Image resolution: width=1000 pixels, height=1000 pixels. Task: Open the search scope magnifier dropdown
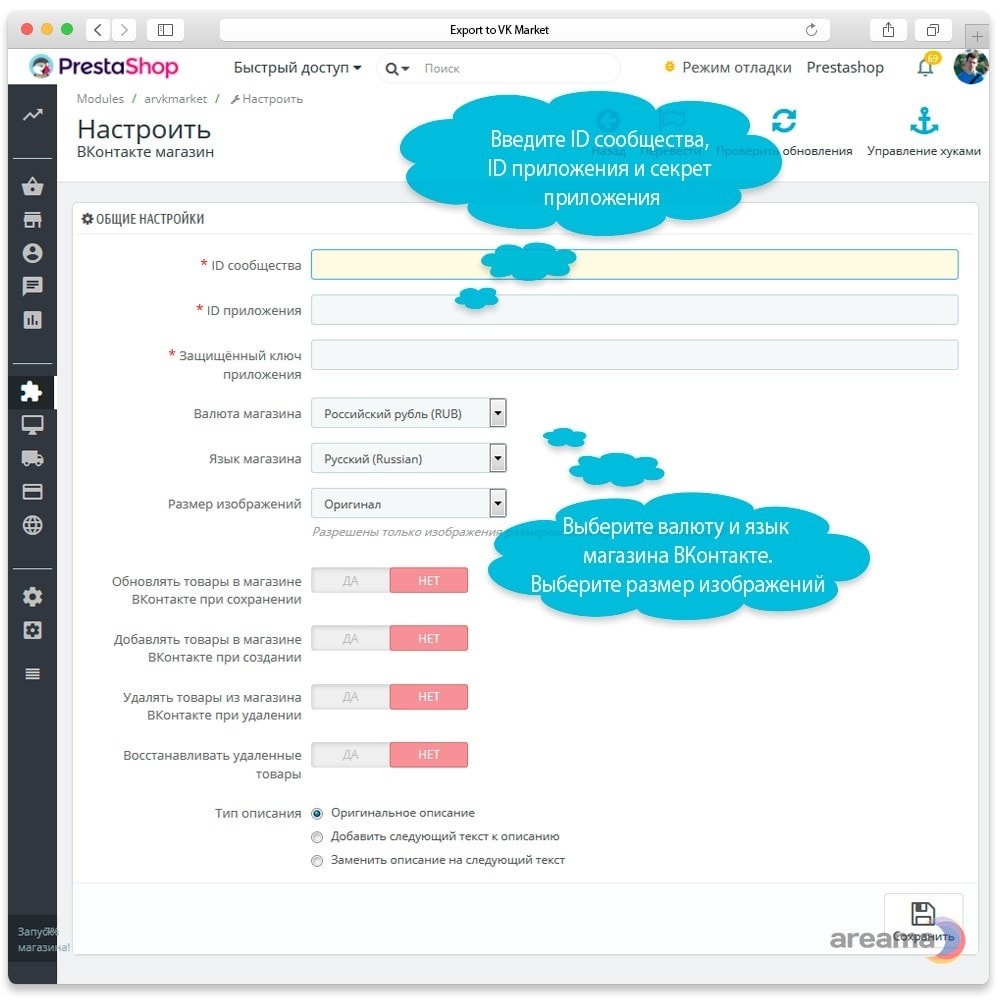(397, 68)
